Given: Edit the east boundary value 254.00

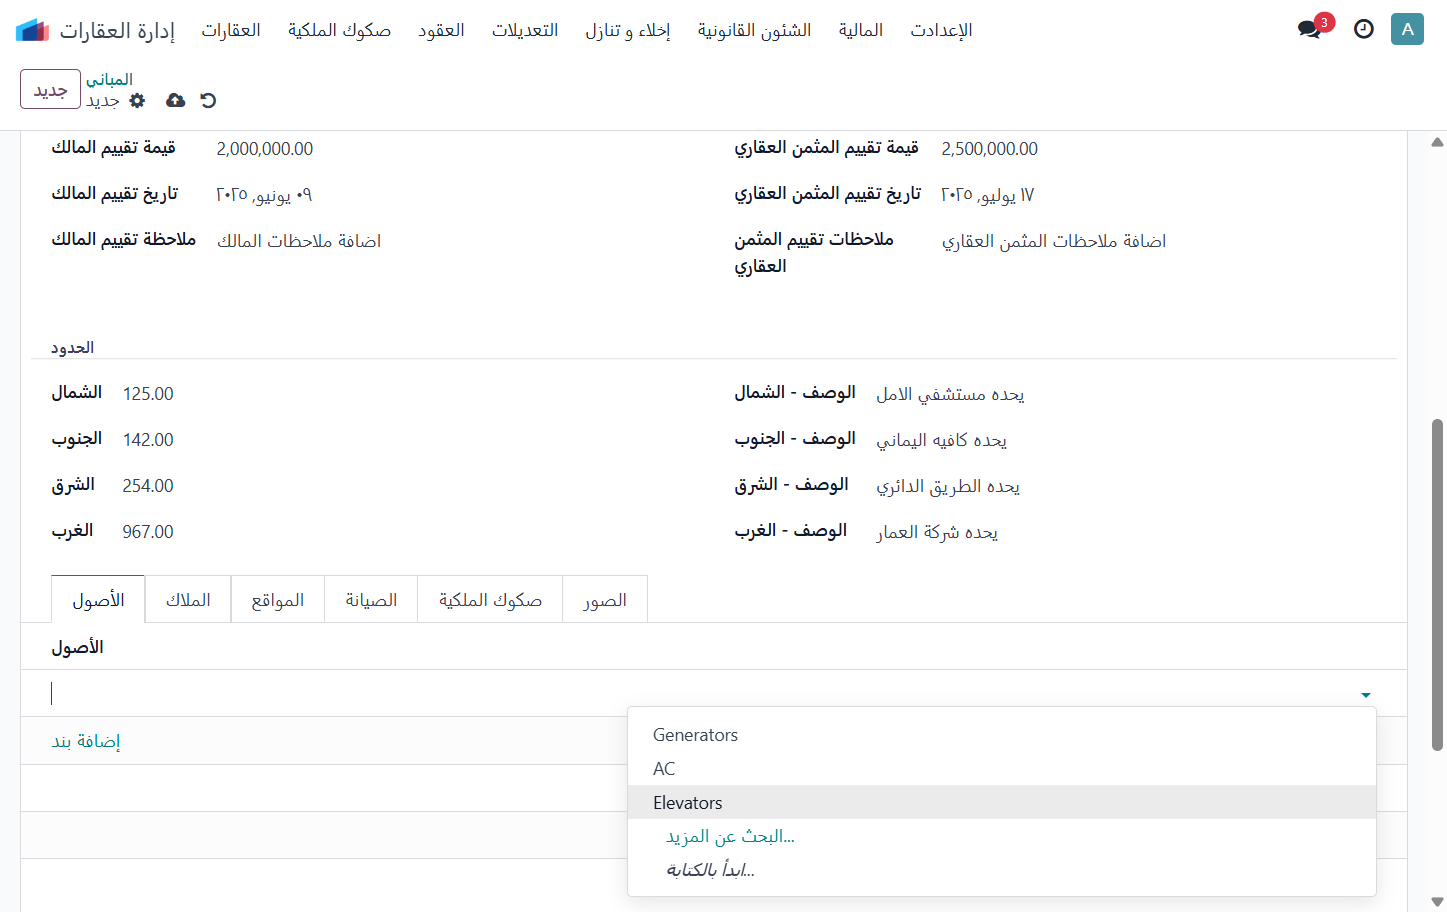Looking at the screenshot, I should [148, 486].
